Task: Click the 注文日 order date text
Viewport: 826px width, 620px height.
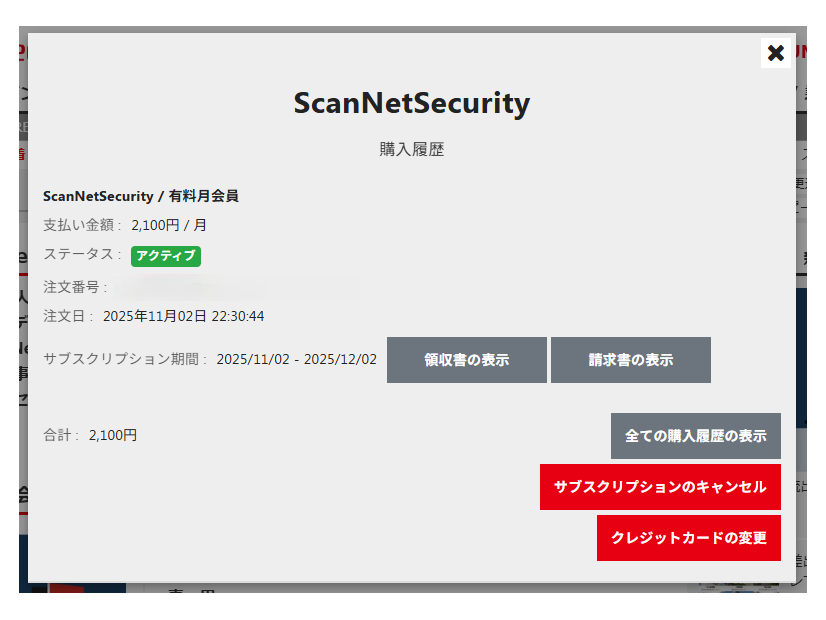Action: point(67,315)
